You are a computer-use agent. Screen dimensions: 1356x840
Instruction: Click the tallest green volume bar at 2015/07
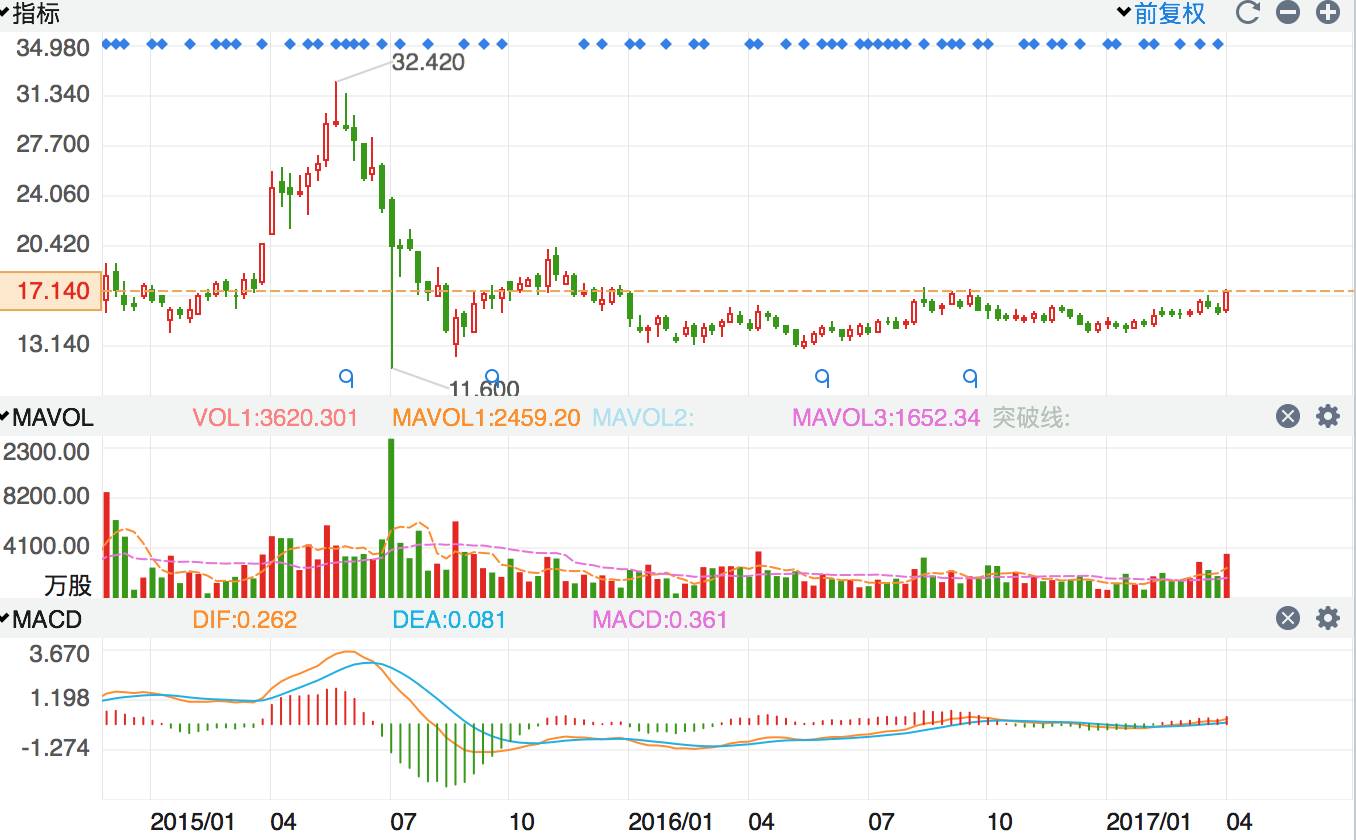point(391,518)
